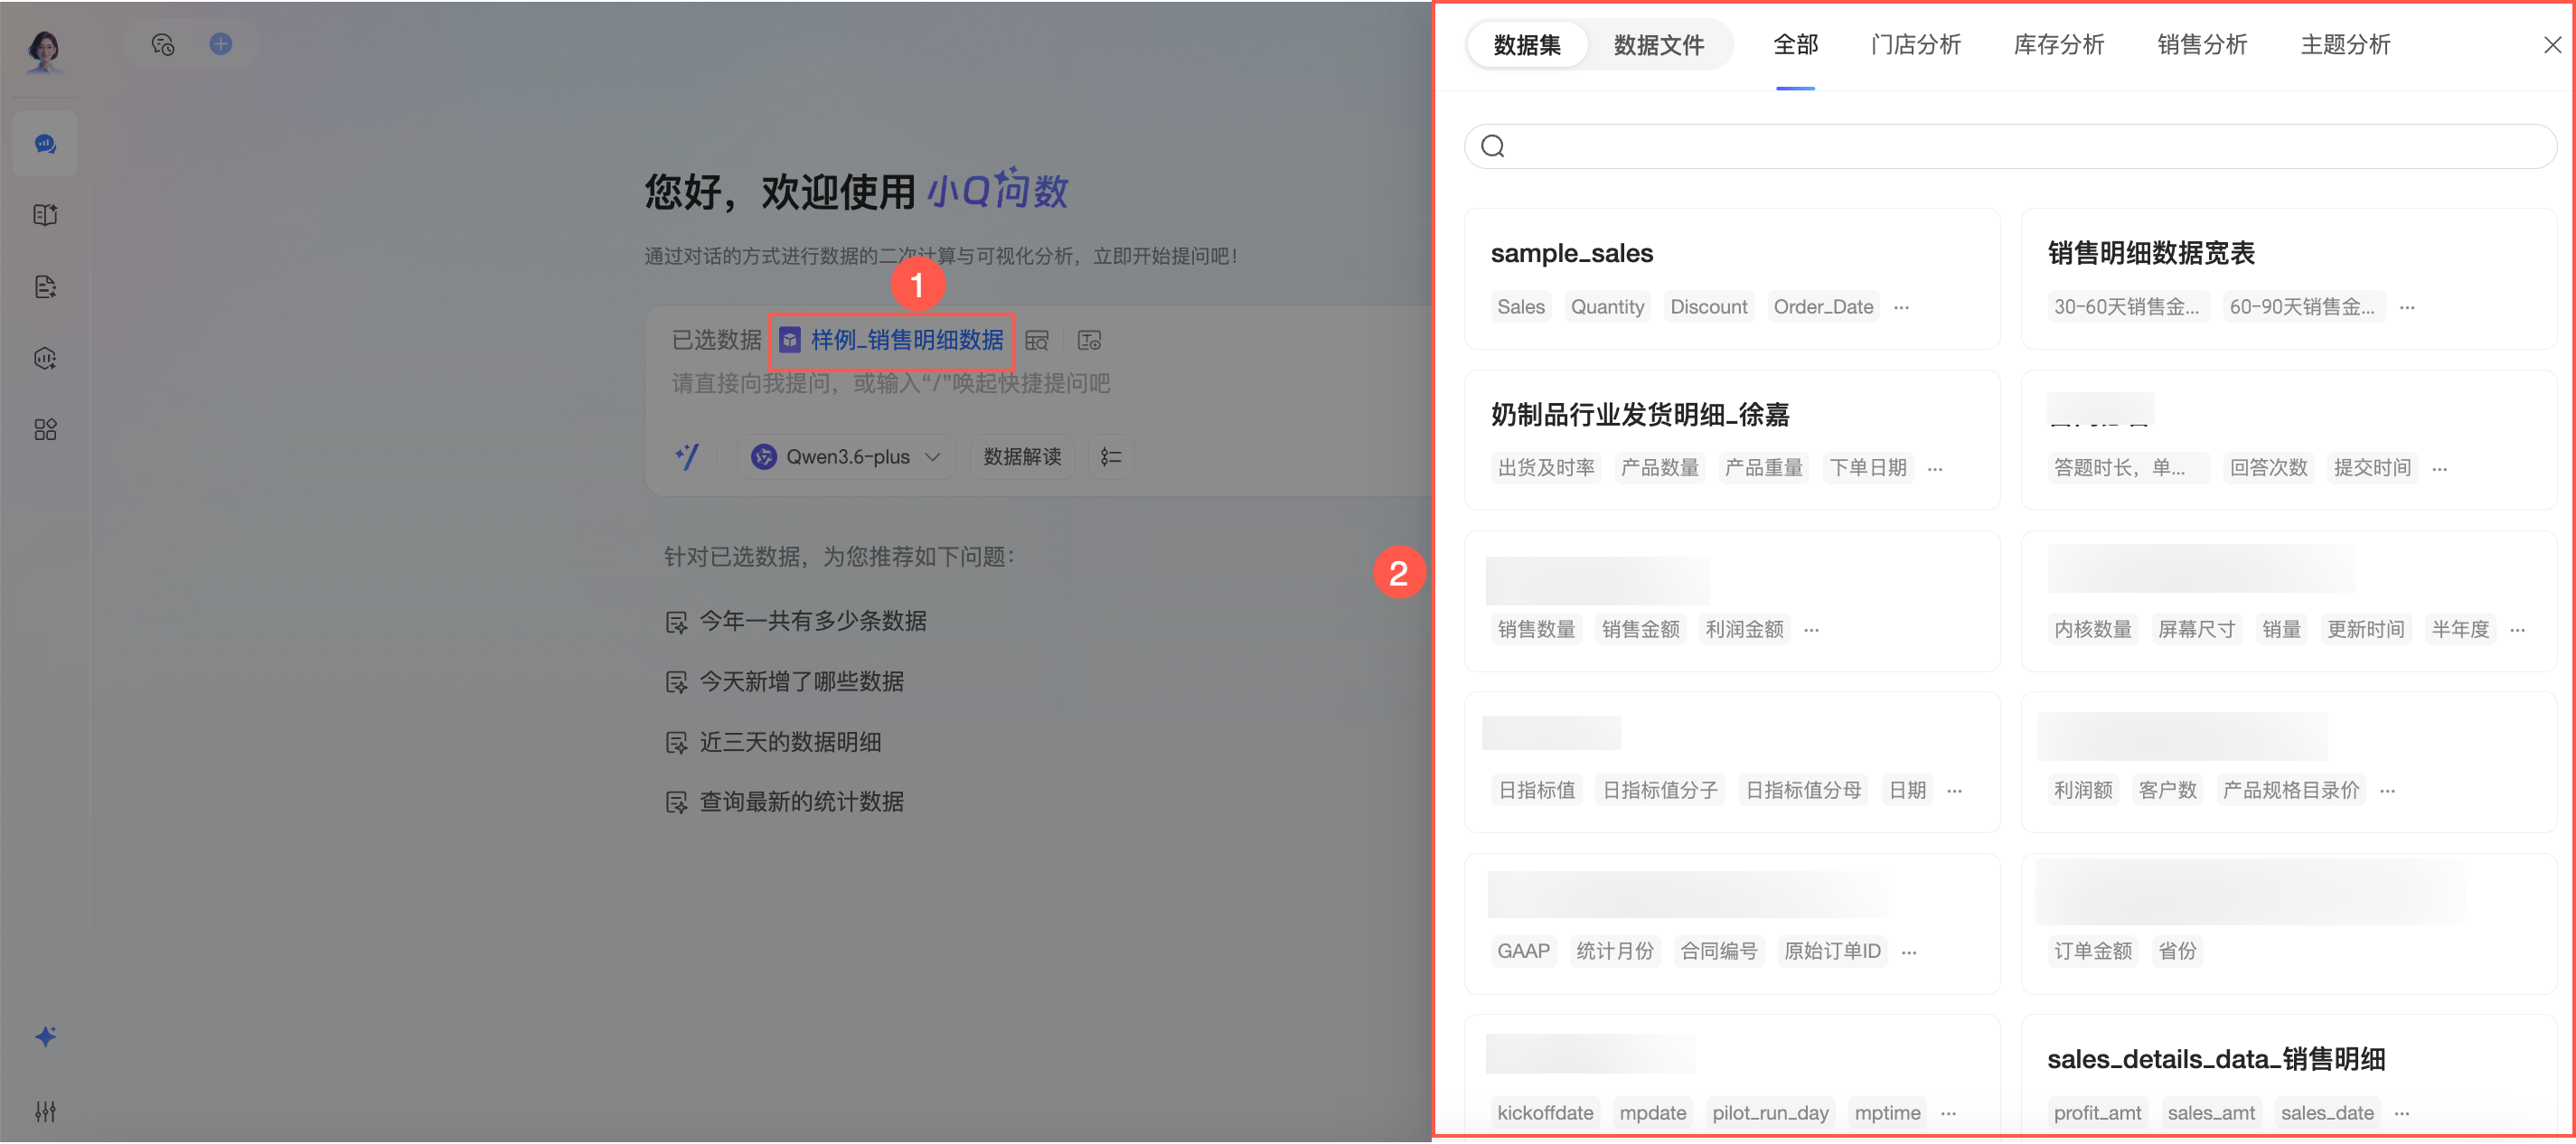Click the 产品规格目录价 field tag
The width and height of the screenshot is (2576, 1144).
(2290, 791)
